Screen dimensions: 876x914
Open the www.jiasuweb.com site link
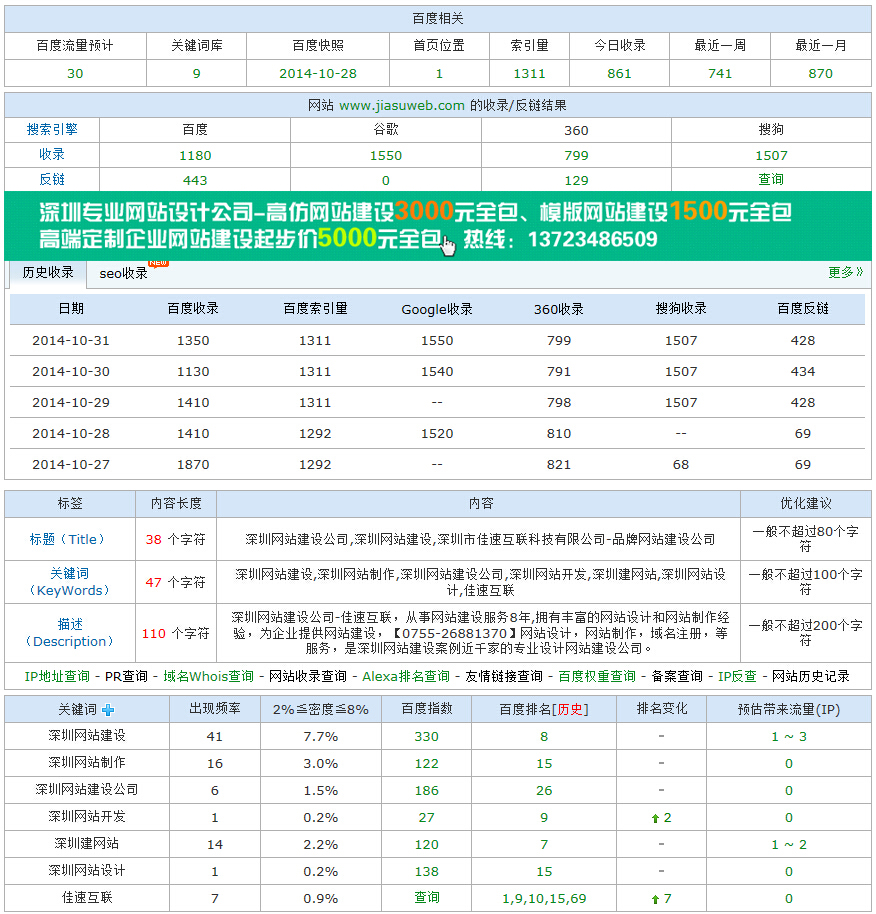(x=402, y=106)
